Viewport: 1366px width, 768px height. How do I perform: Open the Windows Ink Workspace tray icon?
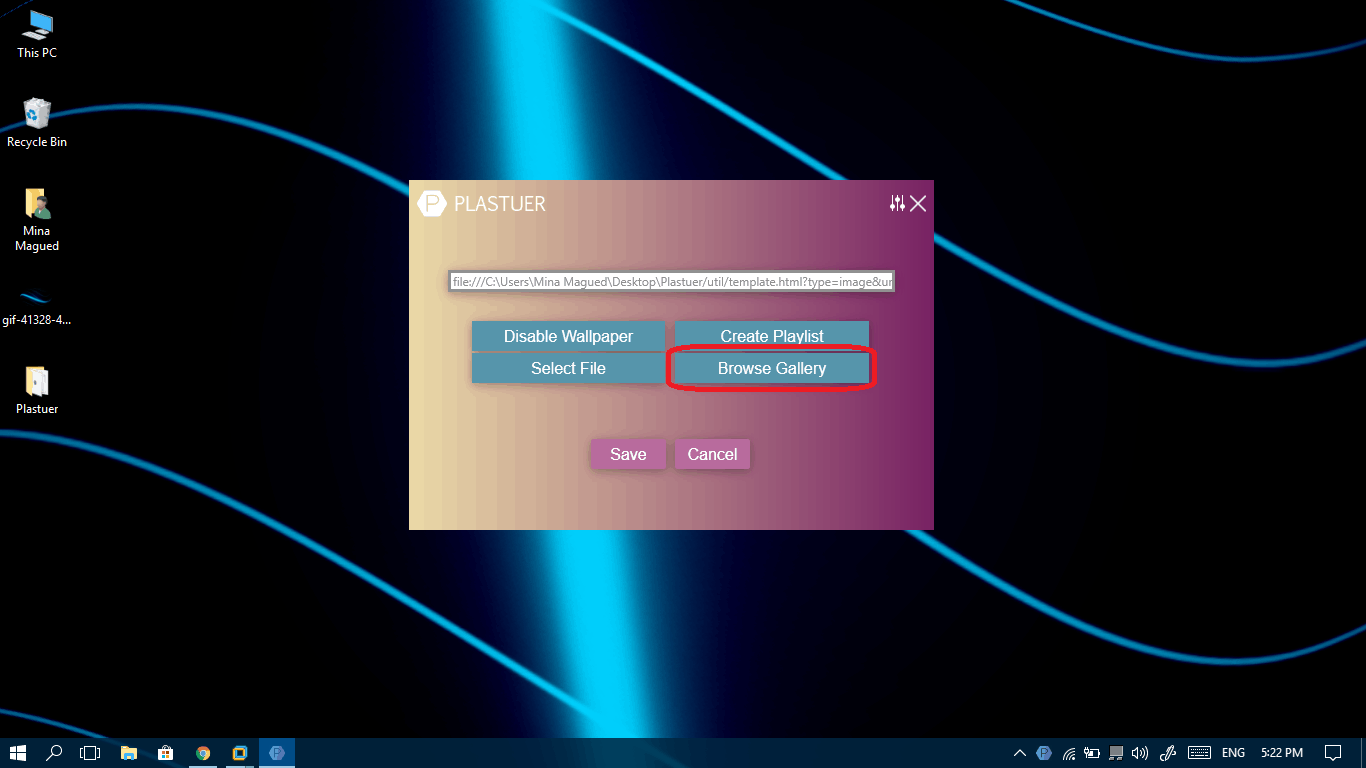pyautogui.click(x=1167, y=753)
